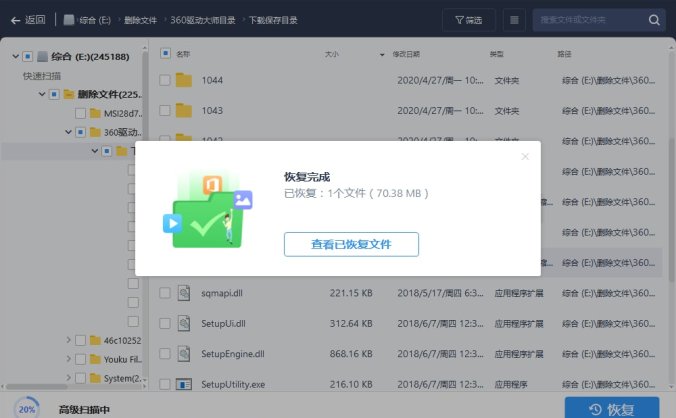The height and width of the screenshot is (418, 676).
Task: Click the SetupEngine.dll file icon
Action: (x=184, y=354)
